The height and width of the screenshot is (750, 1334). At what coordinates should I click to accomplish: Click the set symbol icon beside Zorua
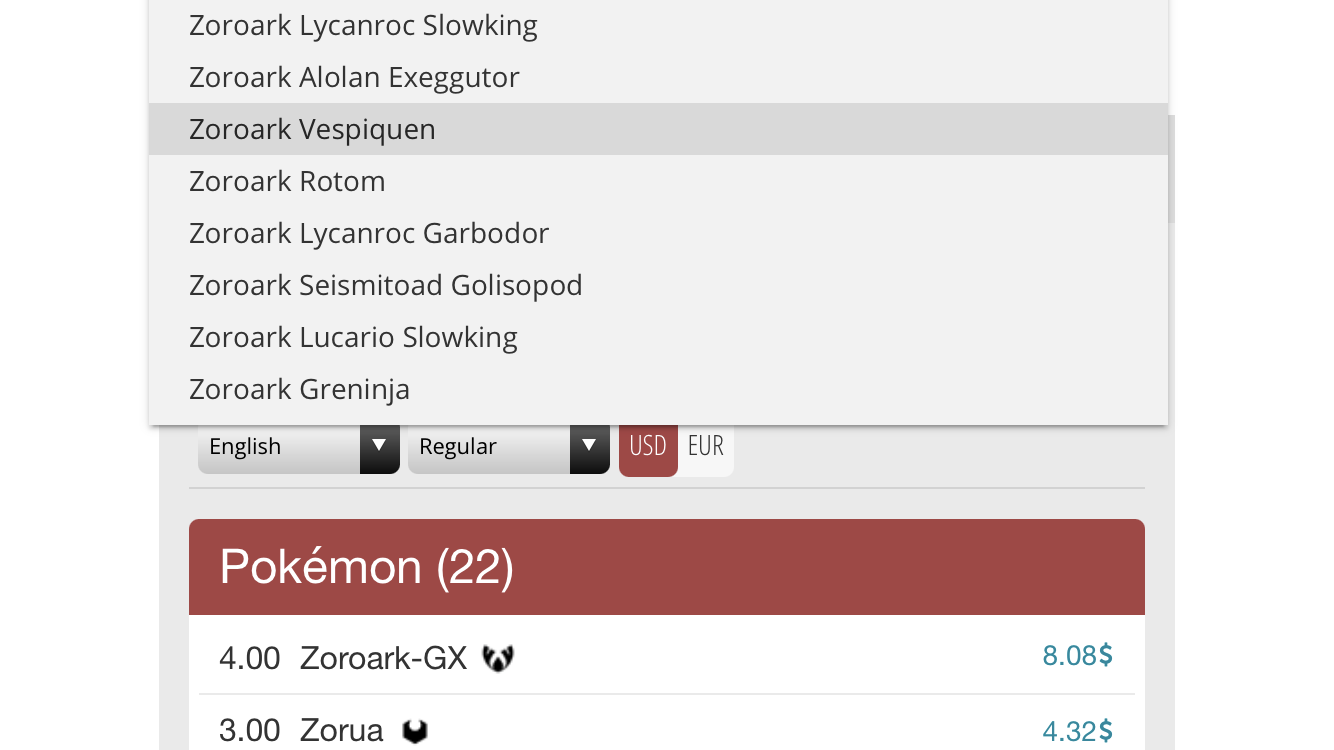point(415,731)
